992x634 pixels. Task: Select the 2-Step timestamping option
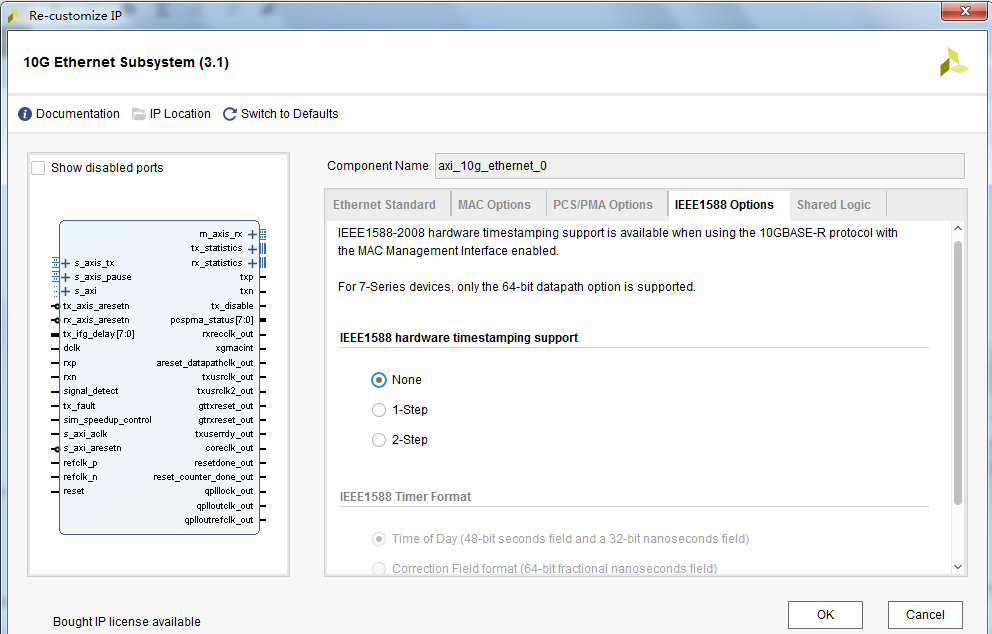(x=379, y=440)
